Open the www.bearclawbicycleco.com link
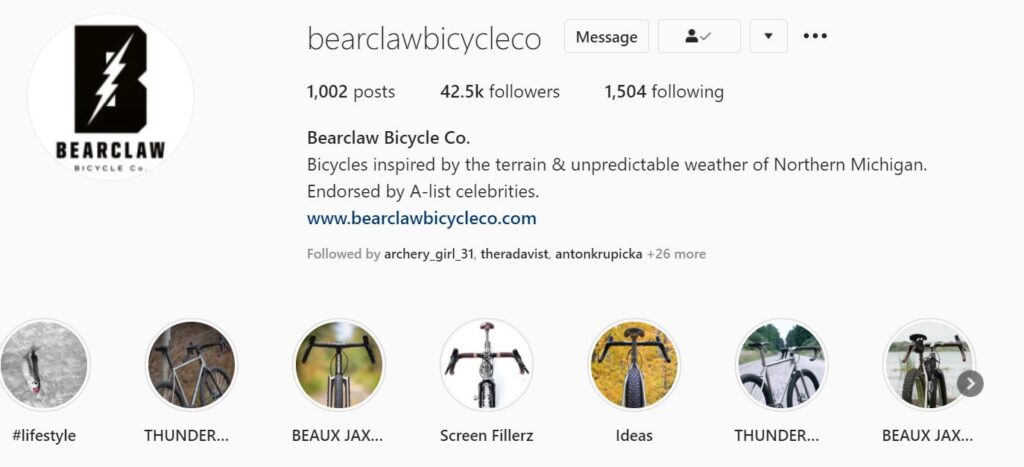The width and height of the screenshot is (1024, 467). 421,218
